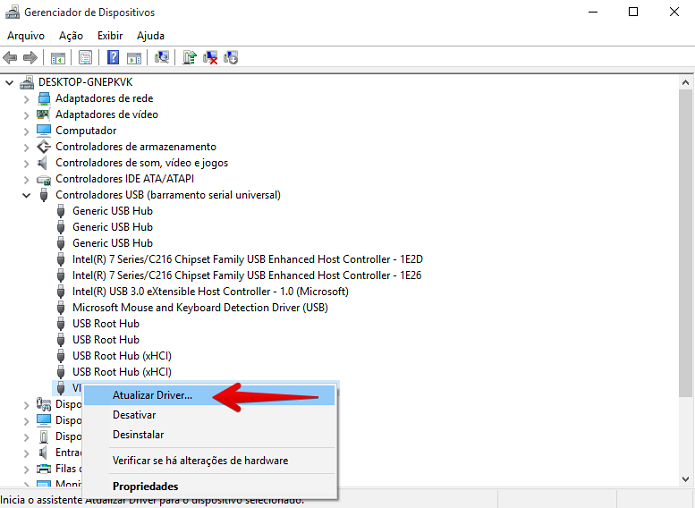Image resolution: width=695 pixels, height=508 pixels.
Task: Click the IDE ATA/ATAPI controllers icon
Action: (43, 179)
